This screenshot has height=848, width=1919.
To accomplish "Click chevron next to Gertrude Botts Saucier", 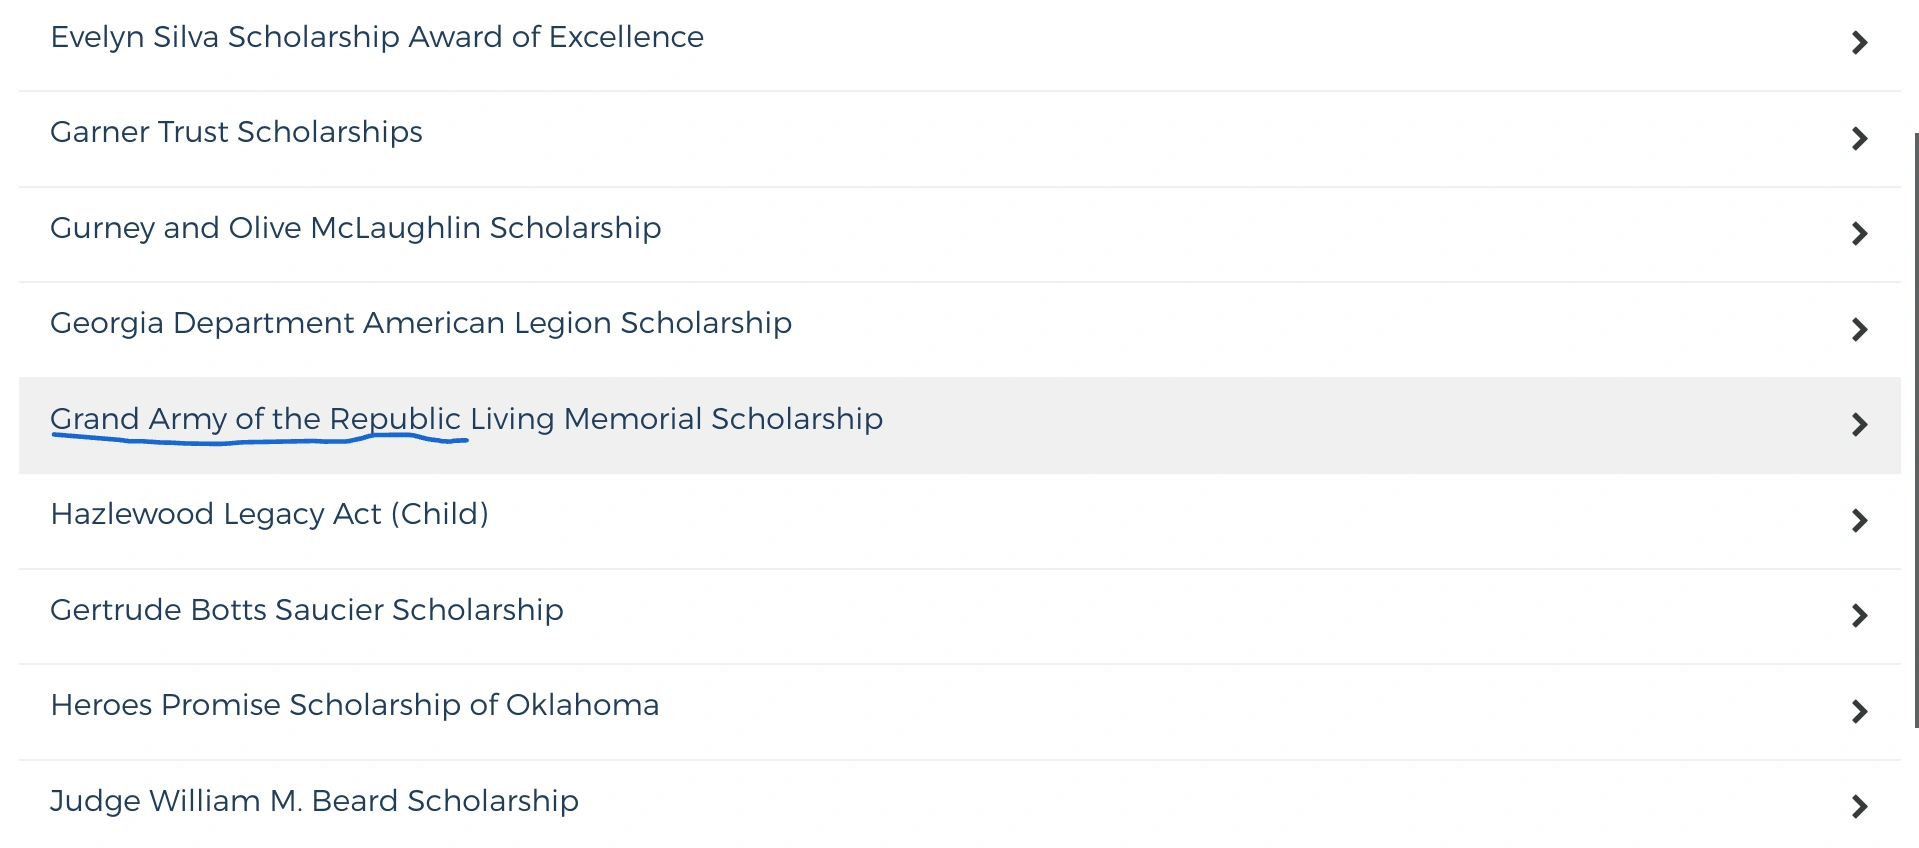I will click(1859, 616).
